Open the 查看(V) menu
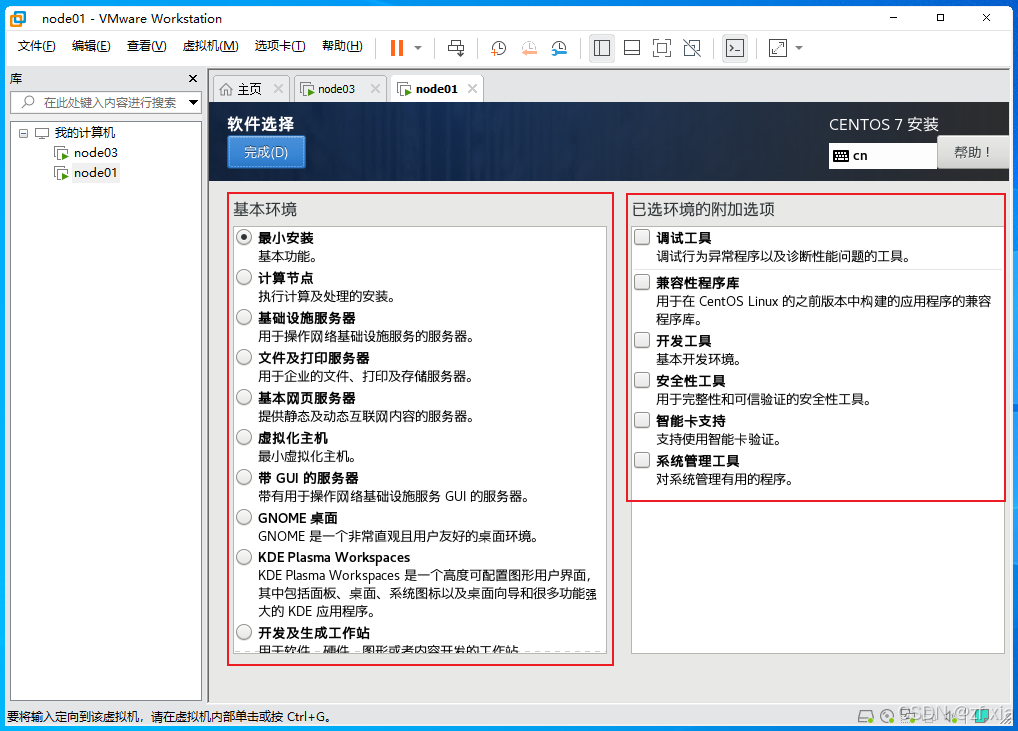Viewport: 1018px width, 731px height. (x=146, y=46)
